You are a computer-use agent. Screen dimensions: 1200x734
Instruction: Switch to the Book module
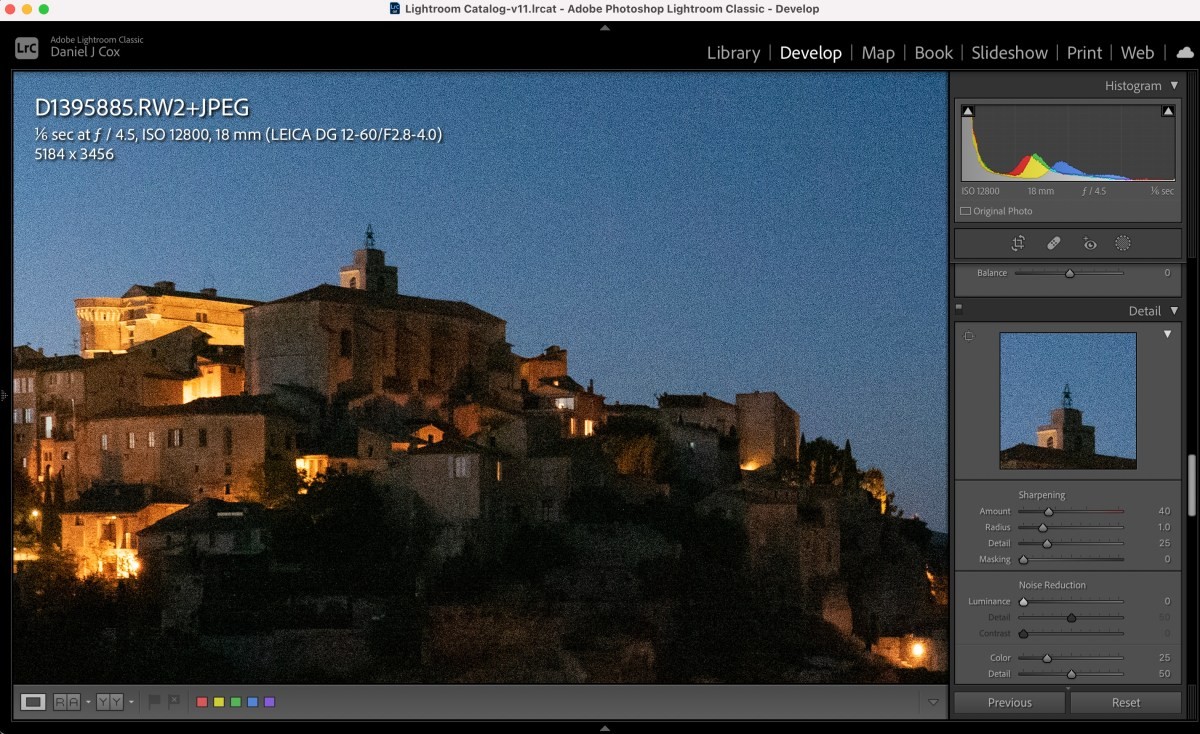934,53
